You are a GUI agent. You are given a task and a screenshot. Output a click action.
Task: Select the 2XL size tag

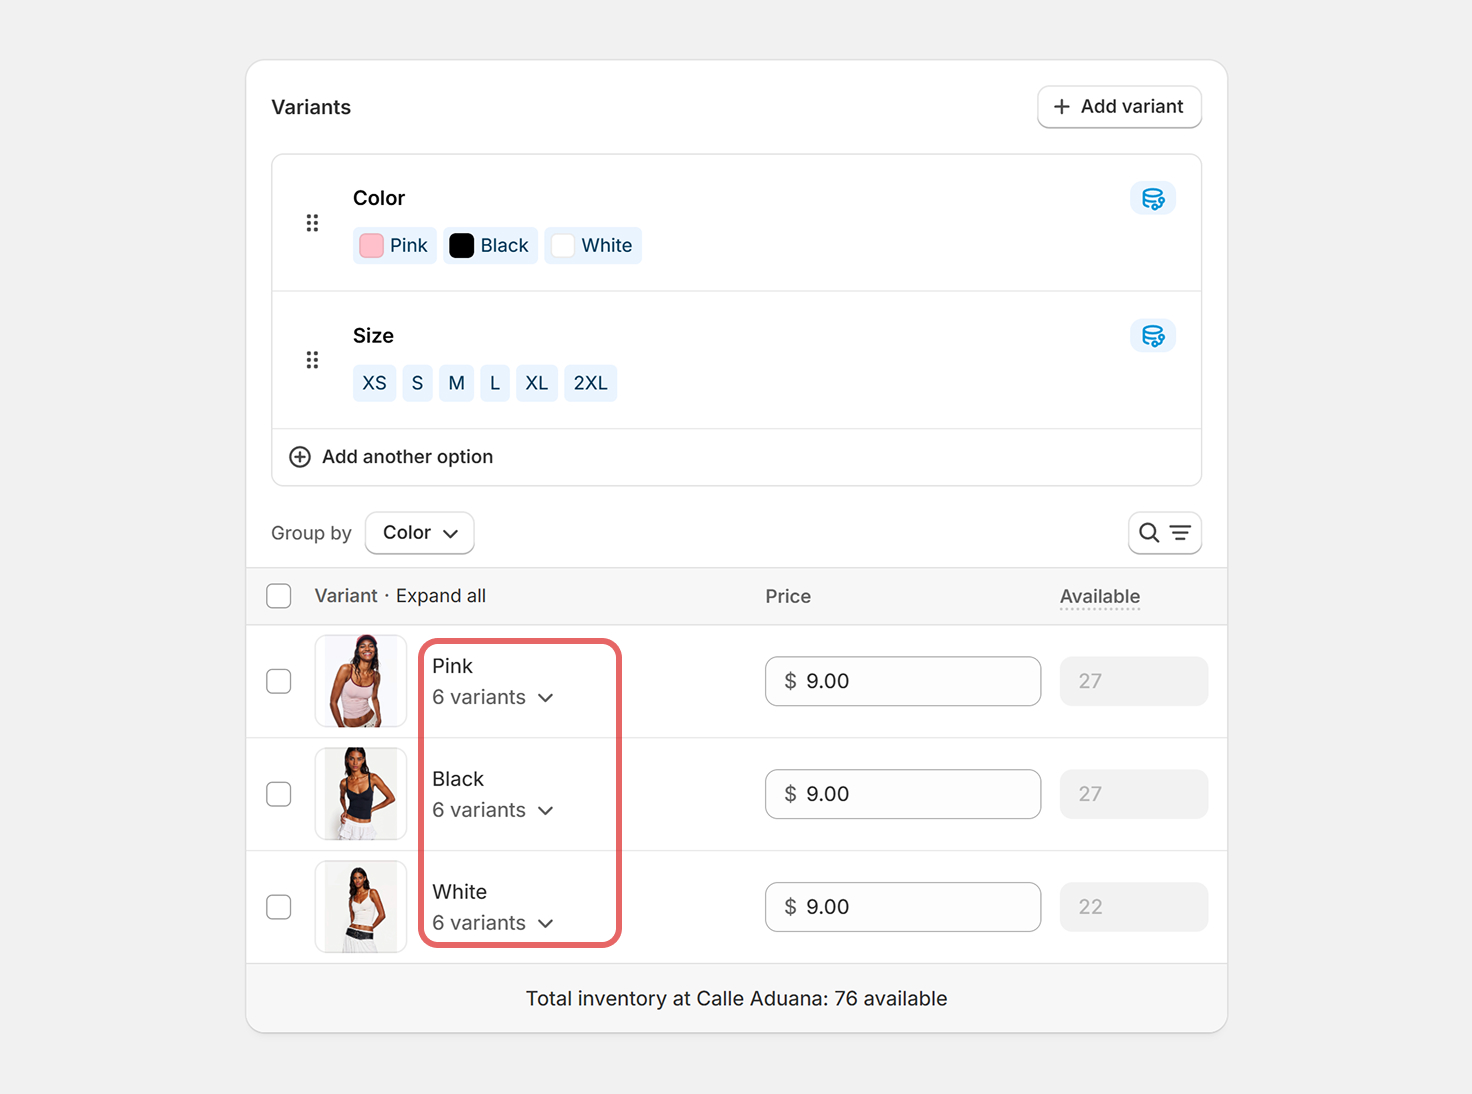(x=590, y=383)
